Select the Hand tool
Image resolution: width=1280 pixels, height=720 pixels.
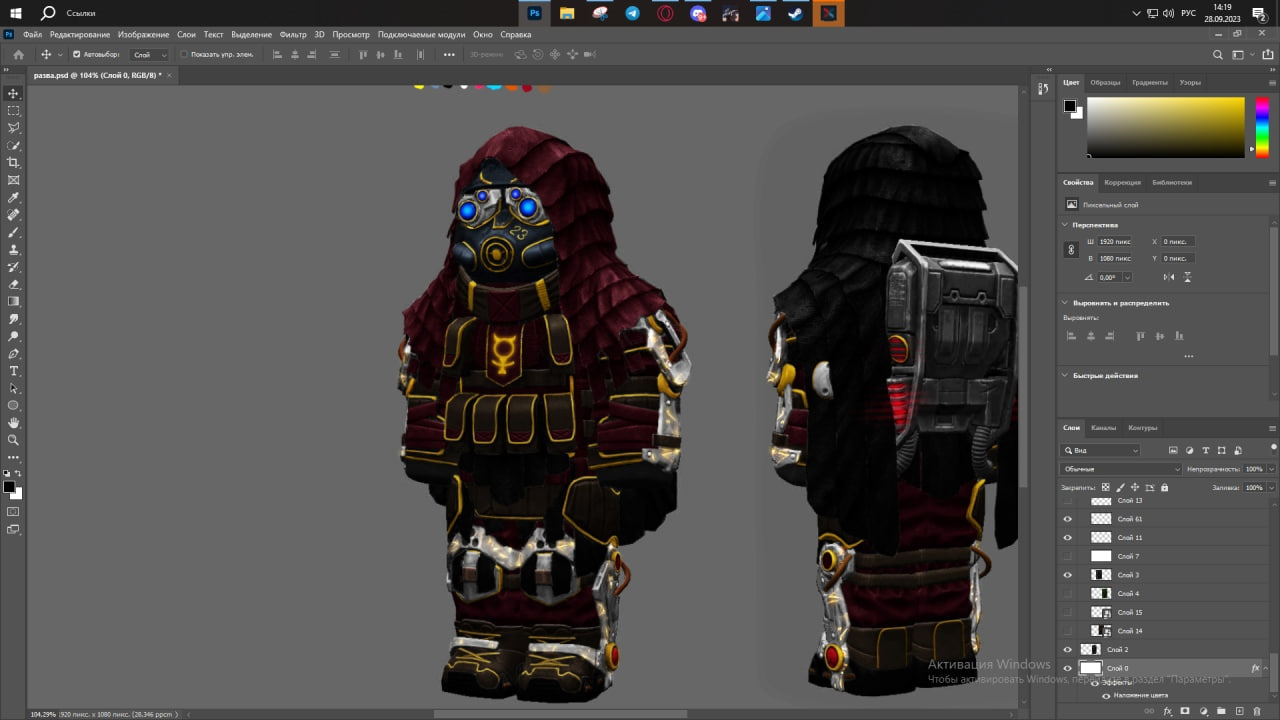pyautogui.click(x=13, y=423)
